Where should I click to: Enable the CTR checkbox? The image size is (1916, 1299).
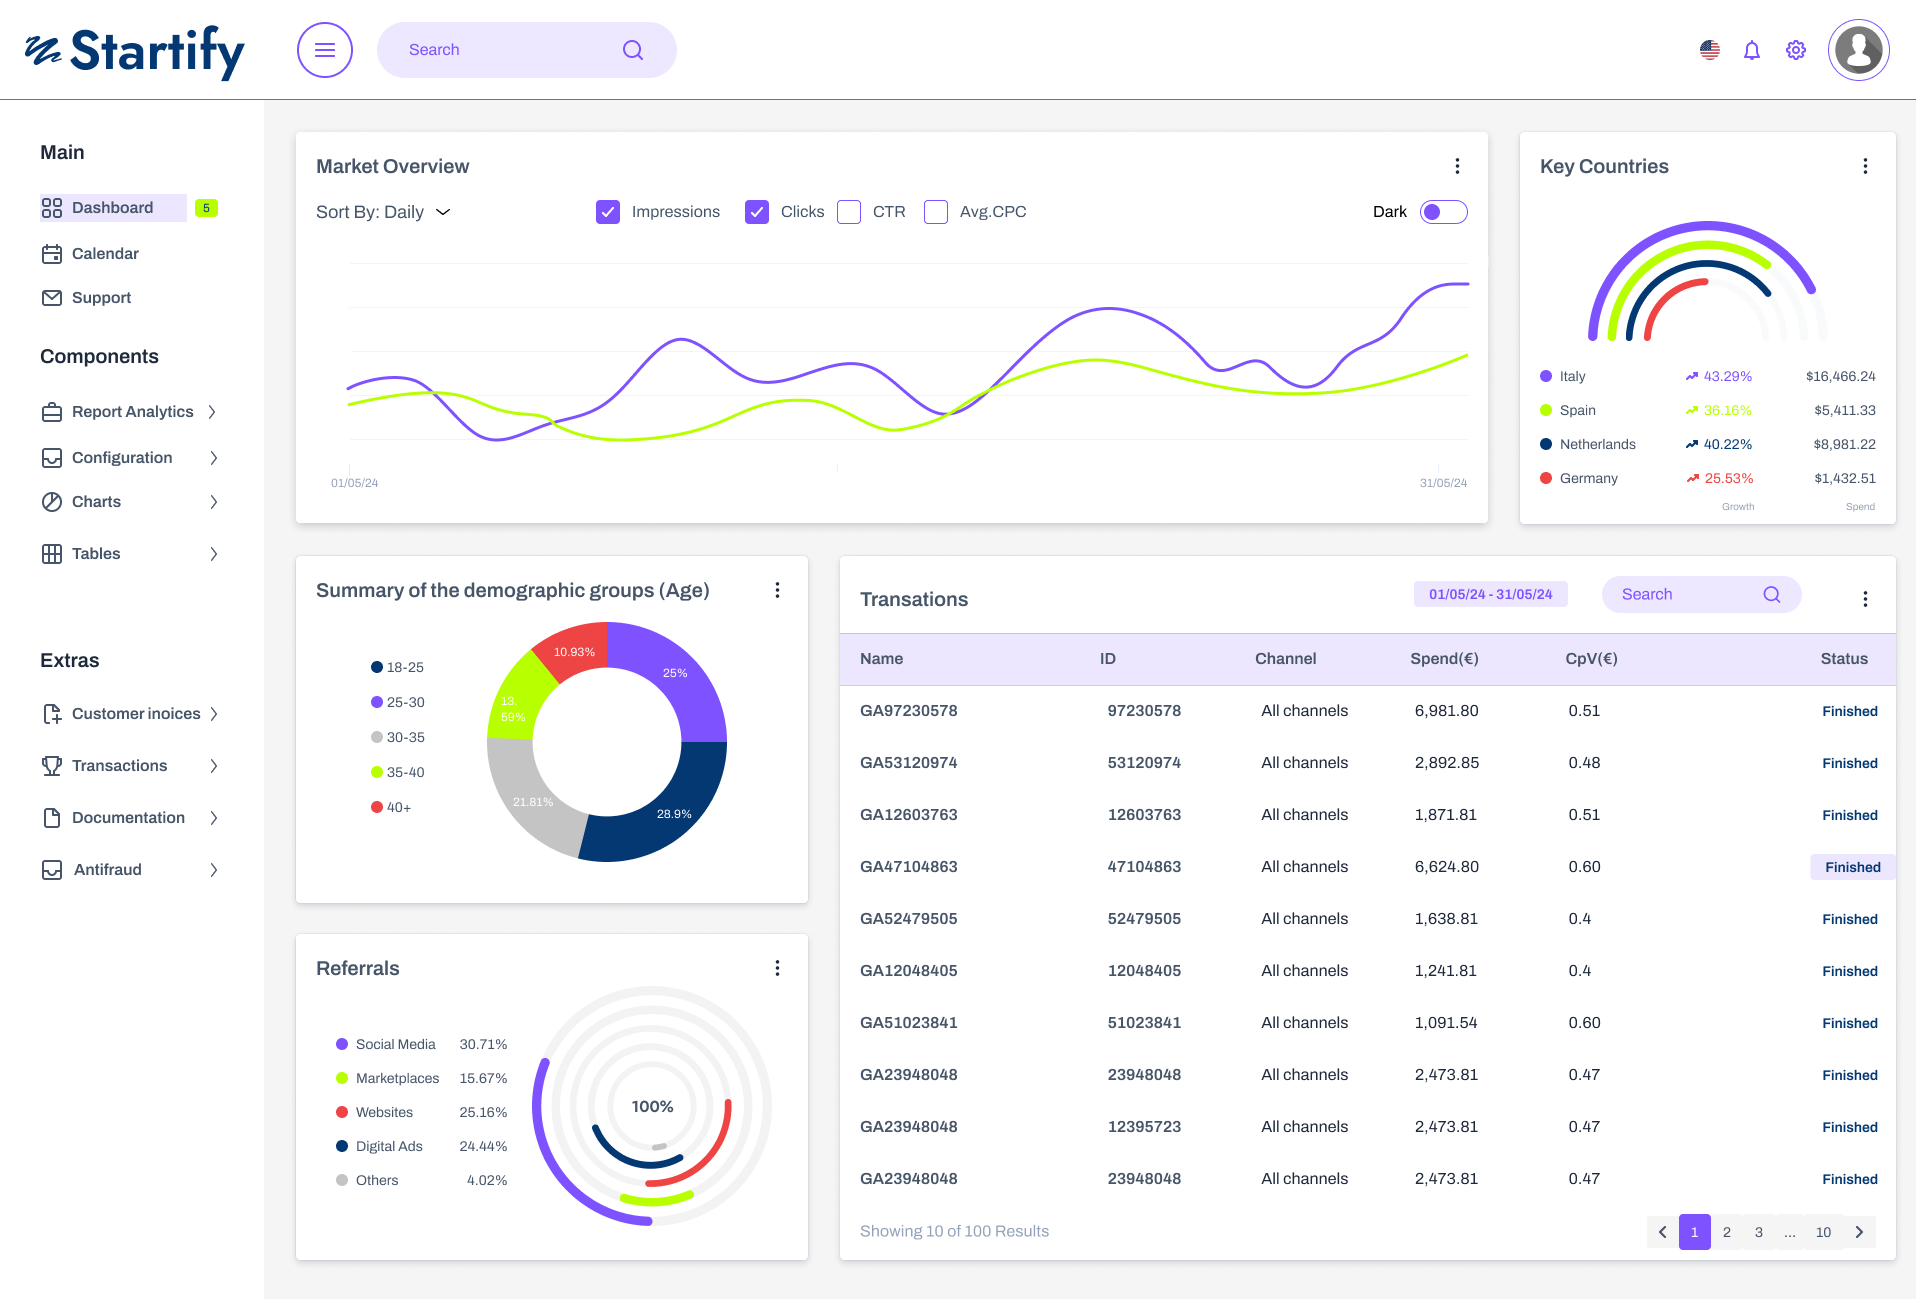[x=849, y=212]
